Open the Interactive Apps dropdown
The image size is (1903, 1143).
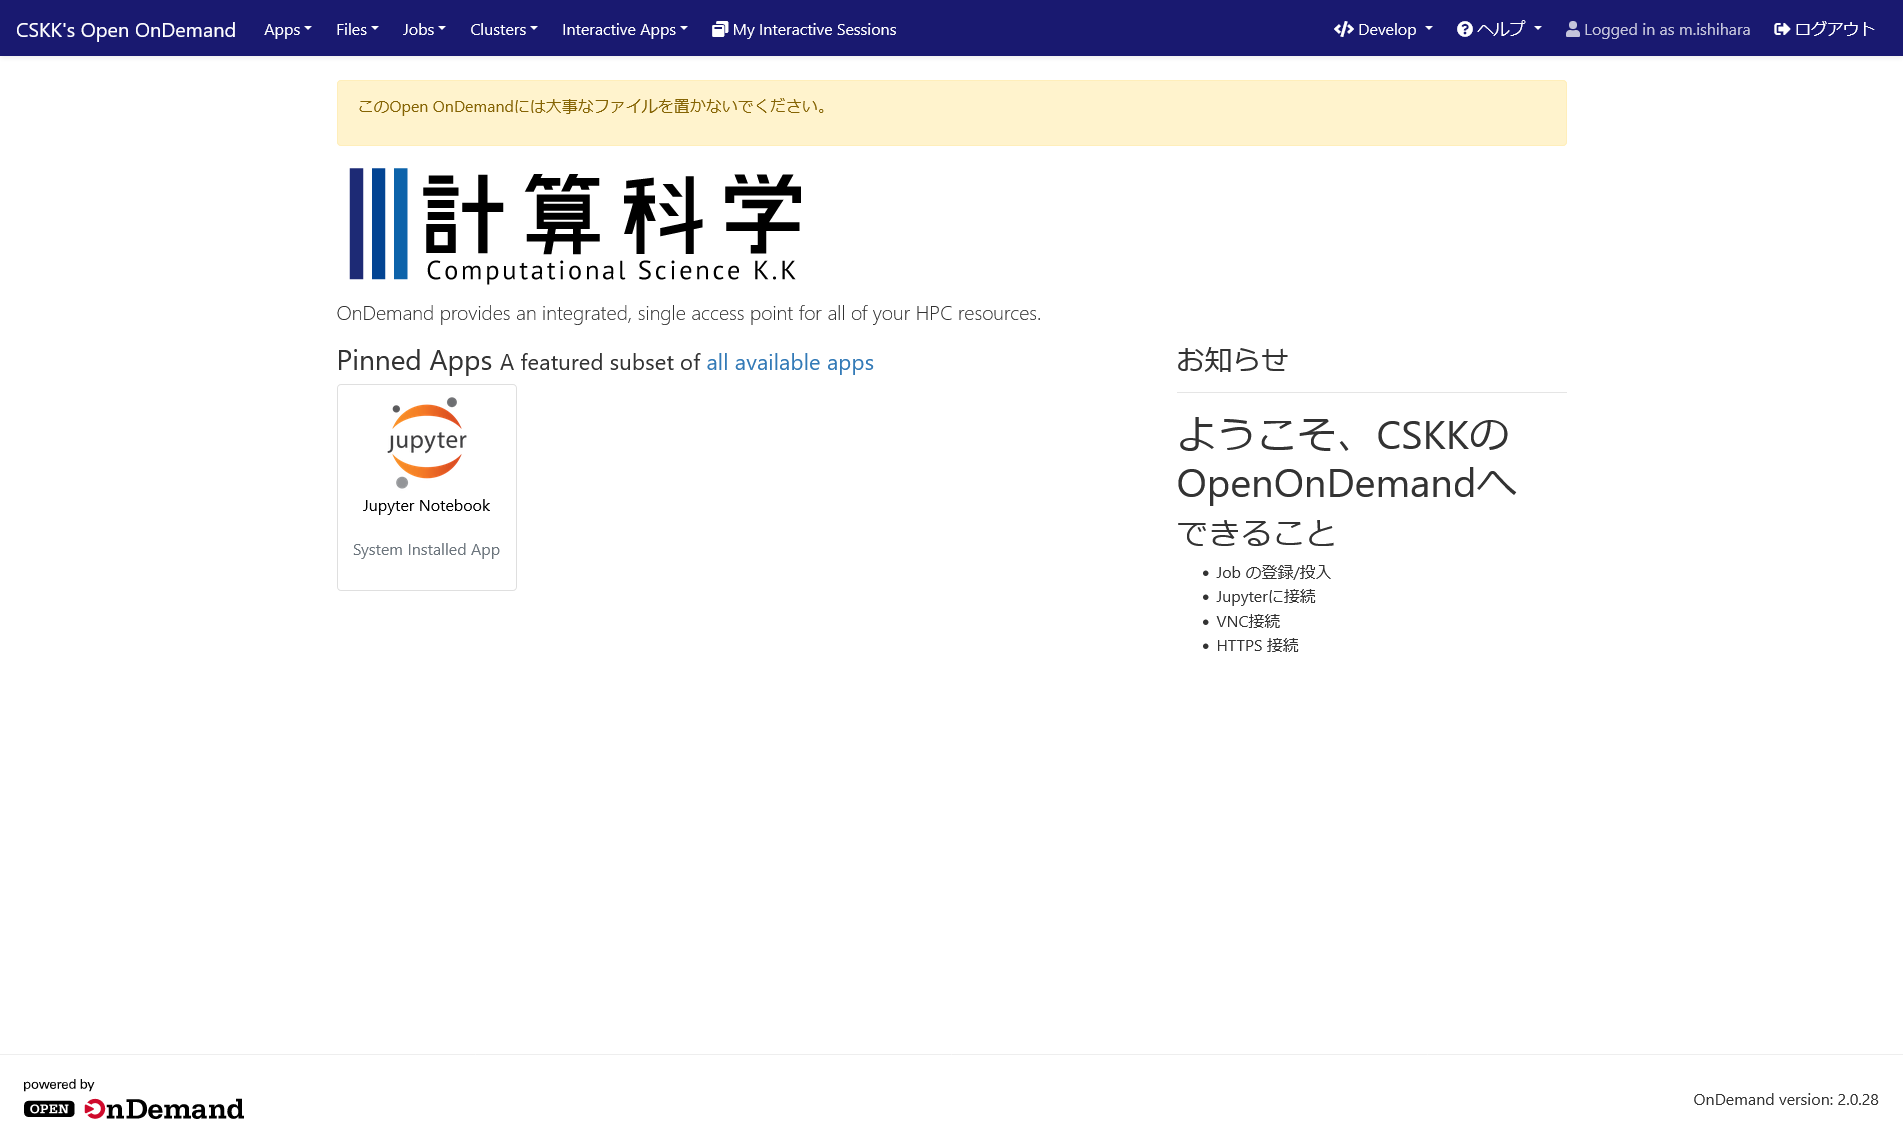coord(625,29)
